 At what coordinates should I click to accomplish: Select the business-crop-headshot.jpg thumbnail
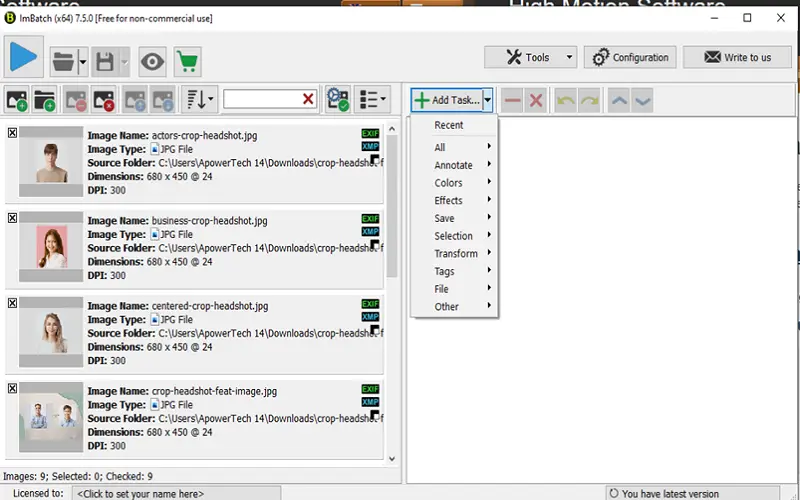51,247
